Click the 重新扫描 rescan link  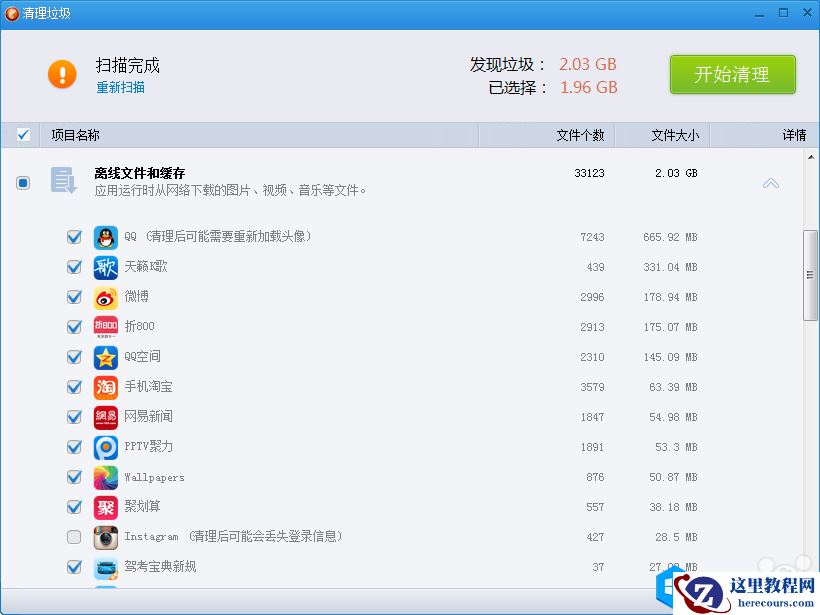tap(120, 87)
